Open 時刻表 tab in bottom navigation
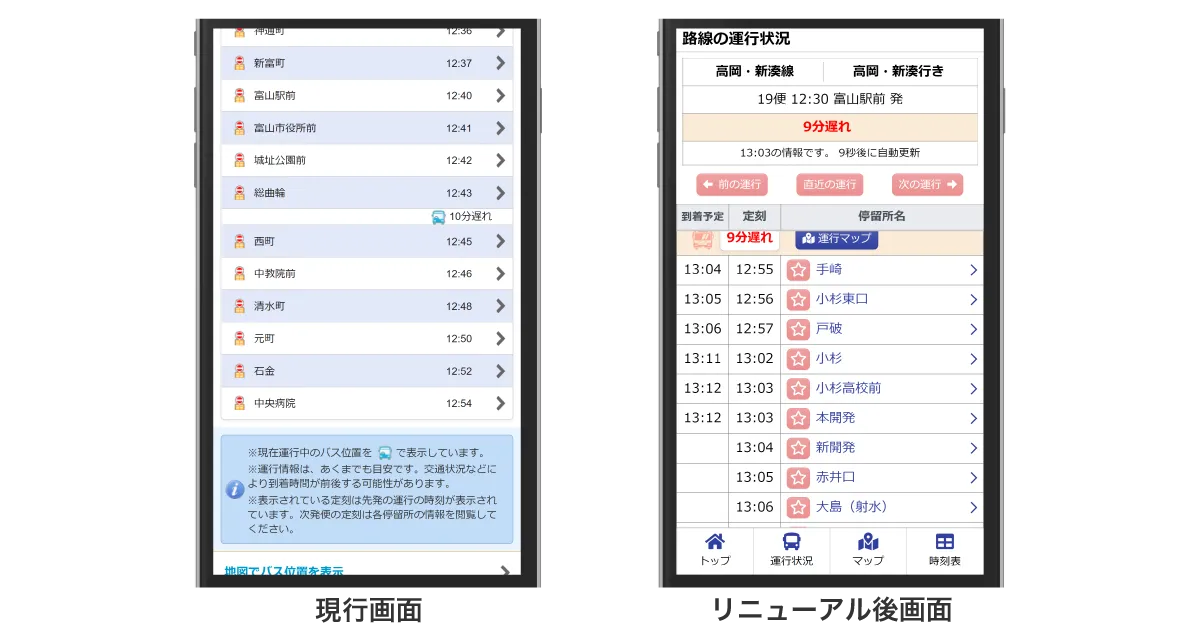The image size is (1200, 630). click(x=945, y=550)
